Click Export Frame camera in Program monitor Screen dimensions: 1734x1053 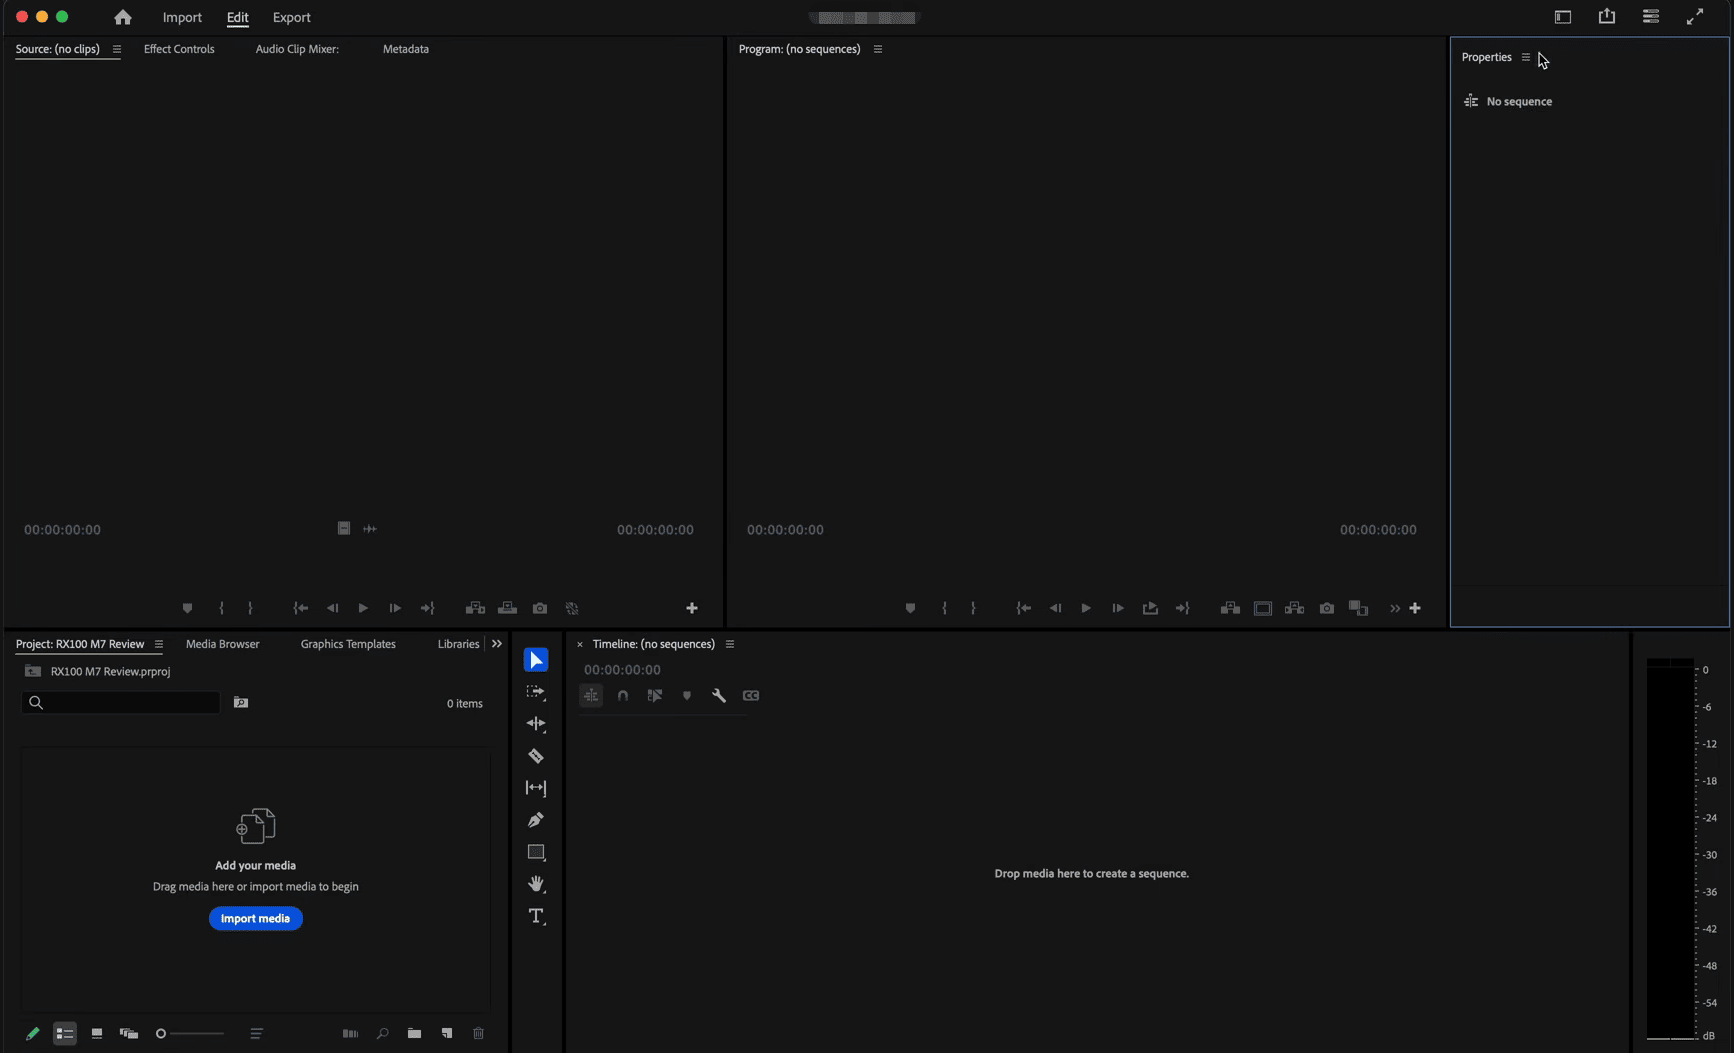coord(1327,608)
